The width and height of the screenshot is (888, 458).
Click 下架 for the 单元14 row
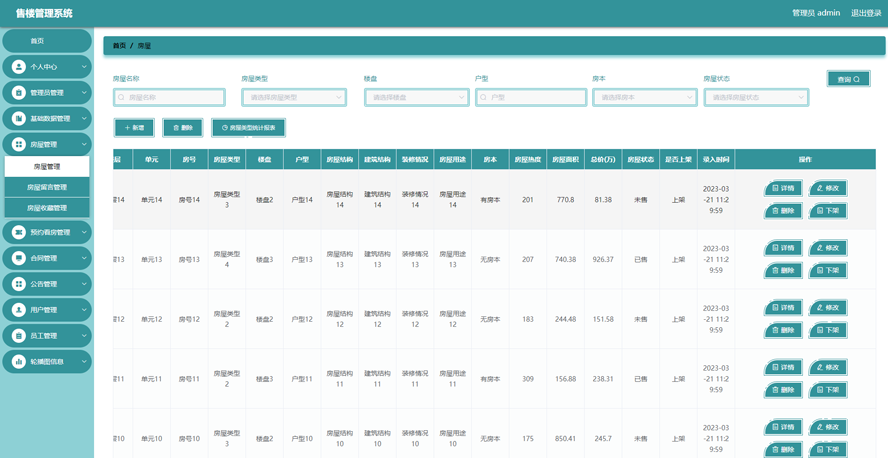coord(828,211)
